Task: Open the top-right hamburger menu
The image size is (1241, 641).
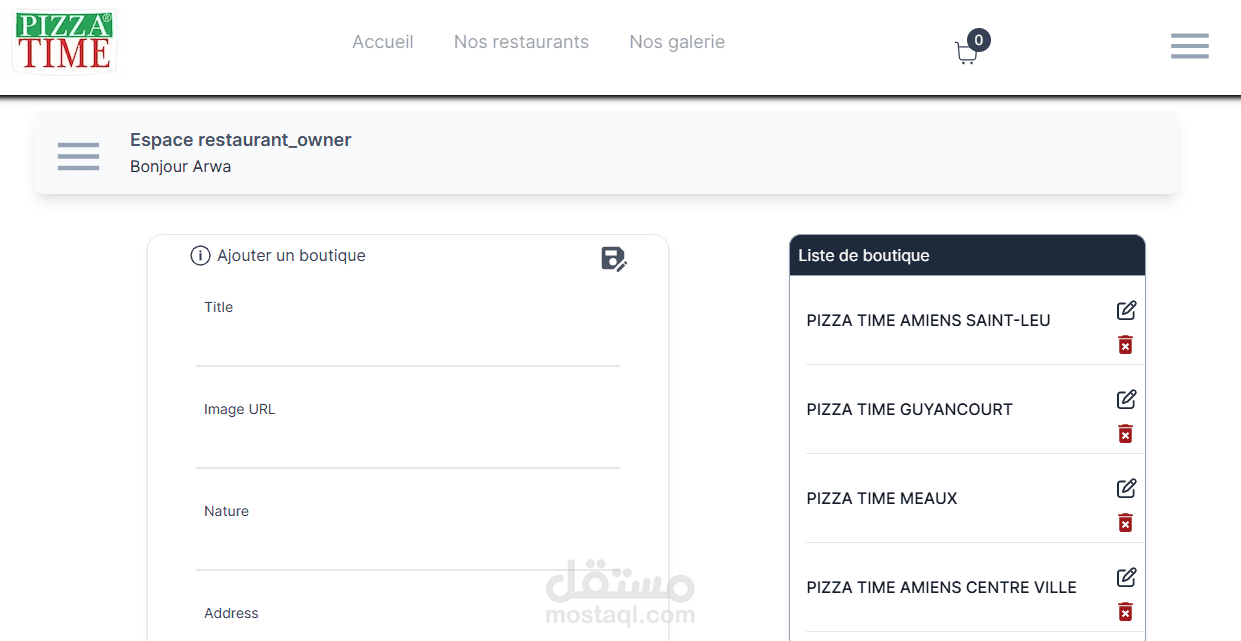Action: [x=1189, y=46]
